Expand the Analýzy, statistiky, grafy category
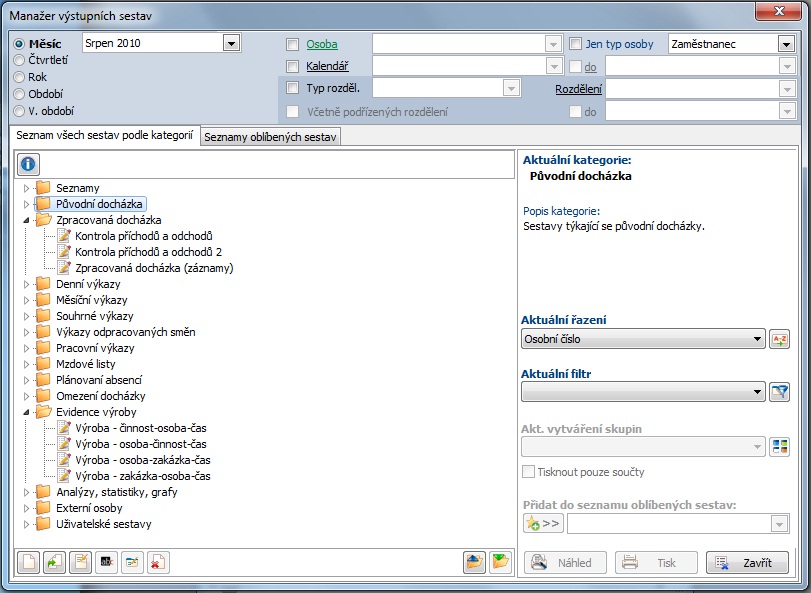 pyautogui.click(x=26, y=493)
